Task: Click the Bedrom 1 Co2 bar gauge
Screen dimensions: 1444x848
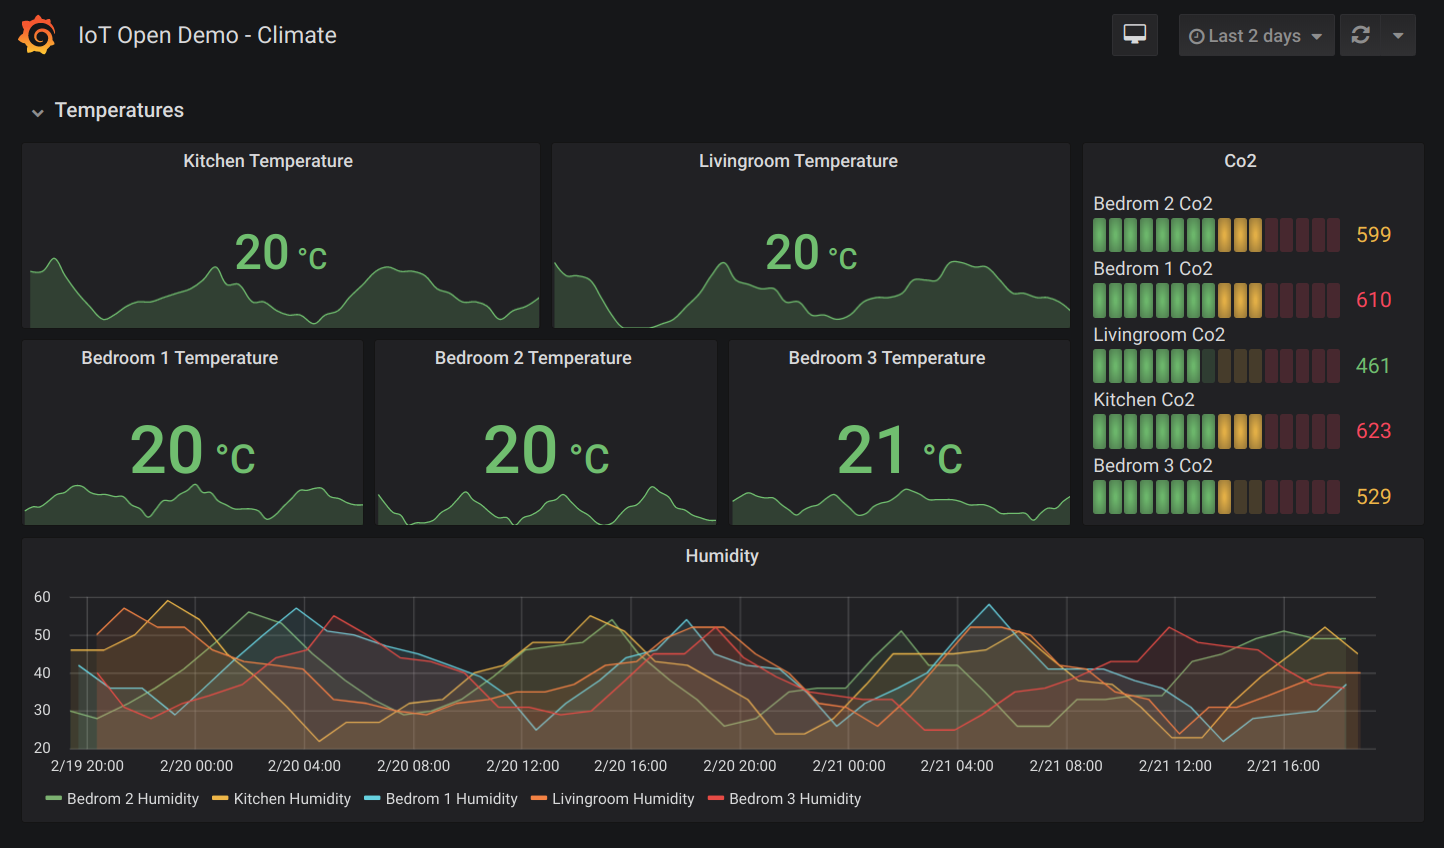Action: (1216, 300)
